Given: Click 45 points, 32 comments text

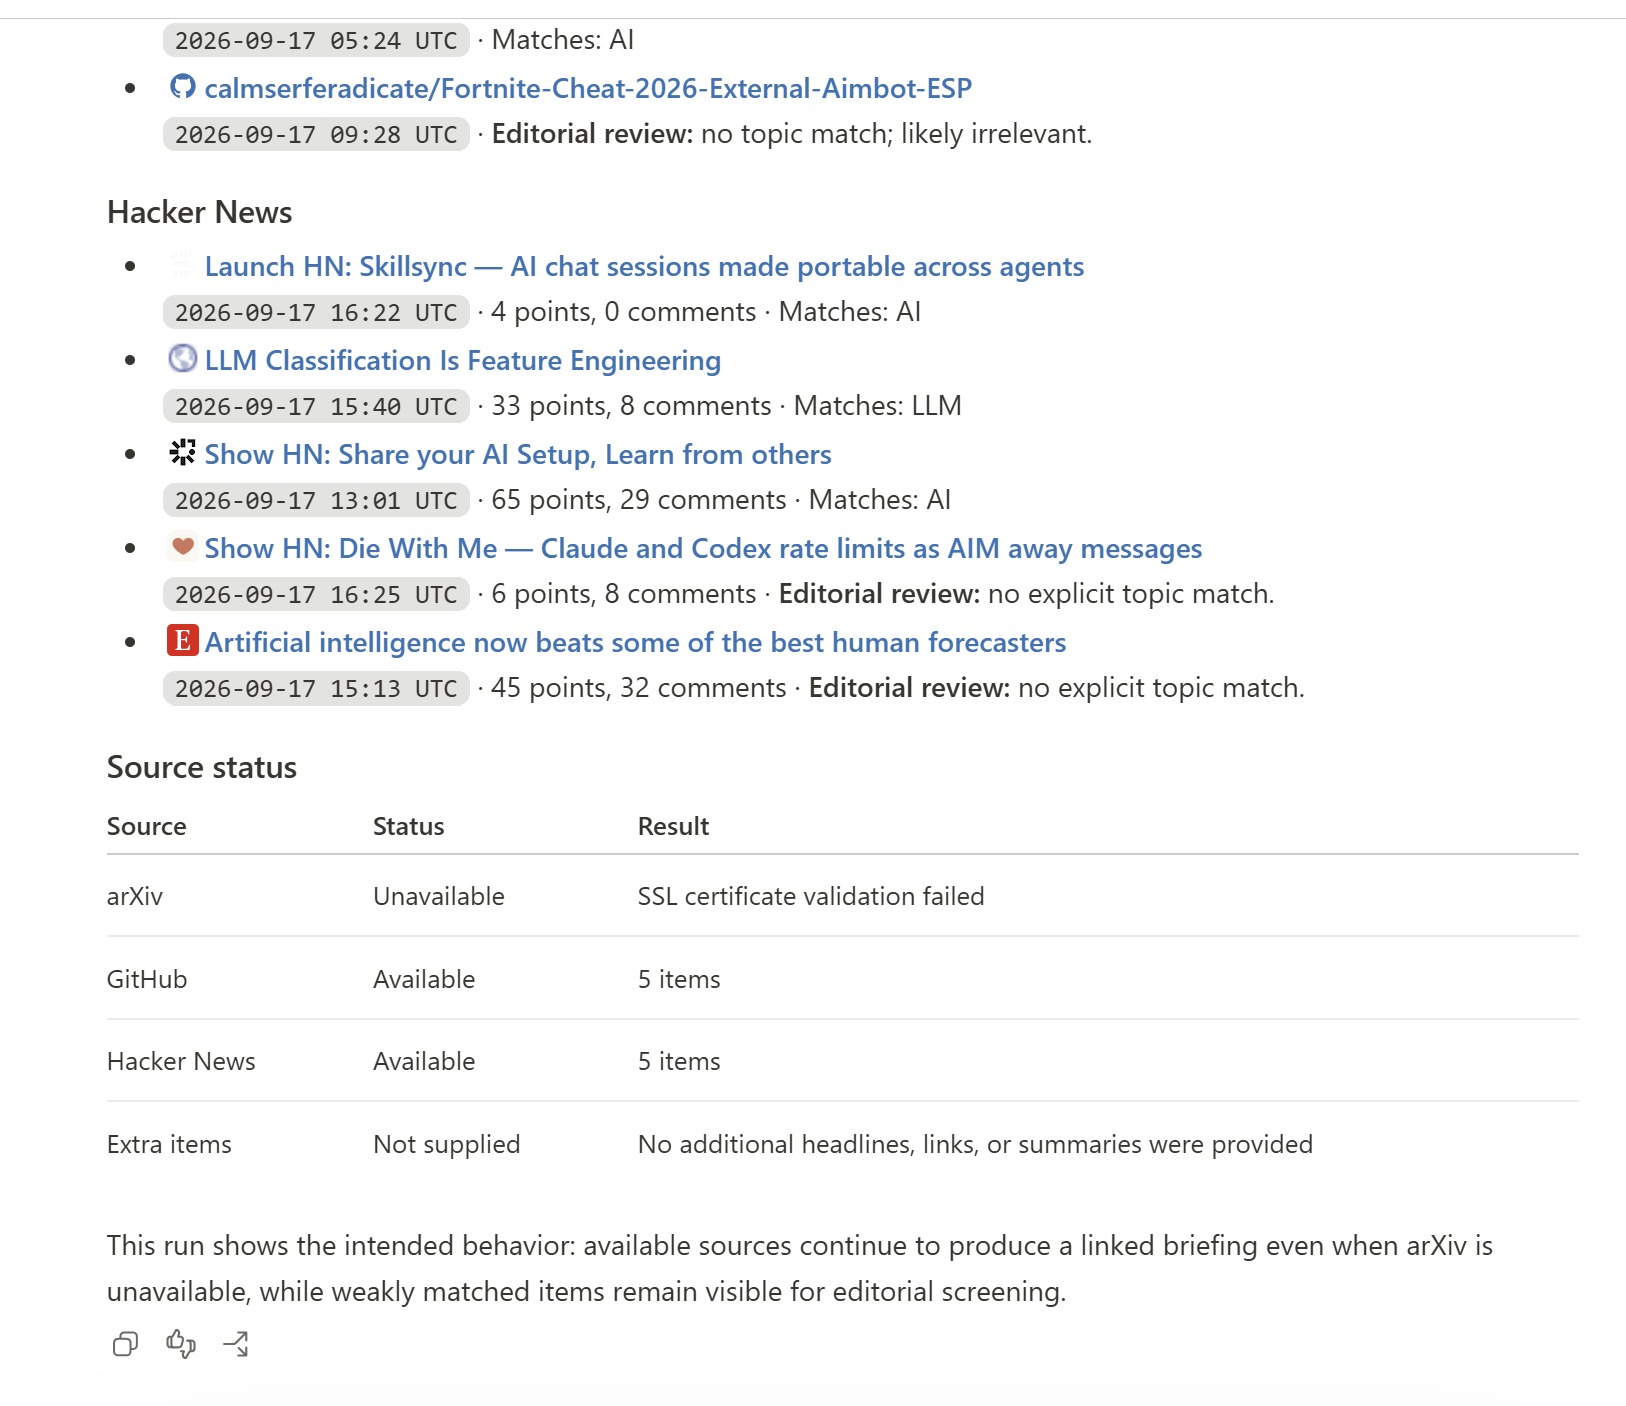Looking at the screenshot, I should [x=639, y=688].
